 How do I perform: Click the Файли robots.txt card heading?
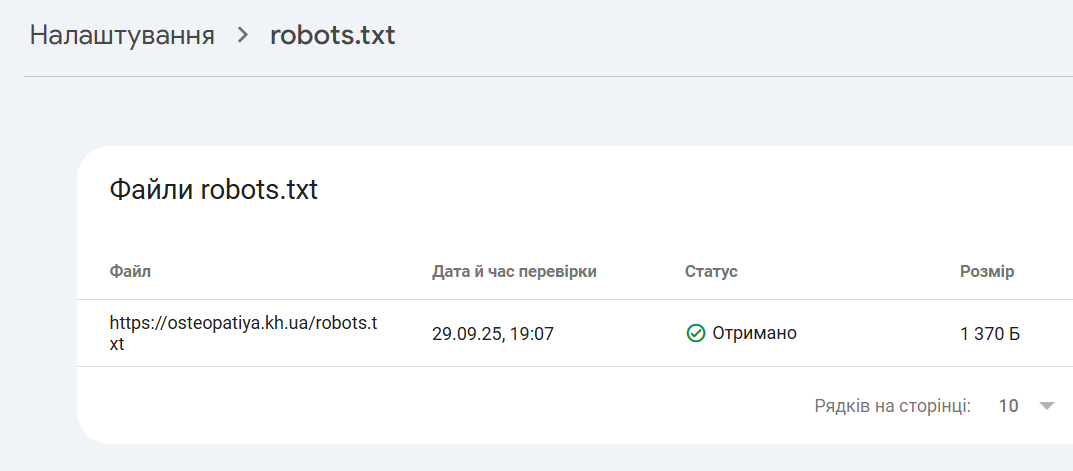[213, 189]
